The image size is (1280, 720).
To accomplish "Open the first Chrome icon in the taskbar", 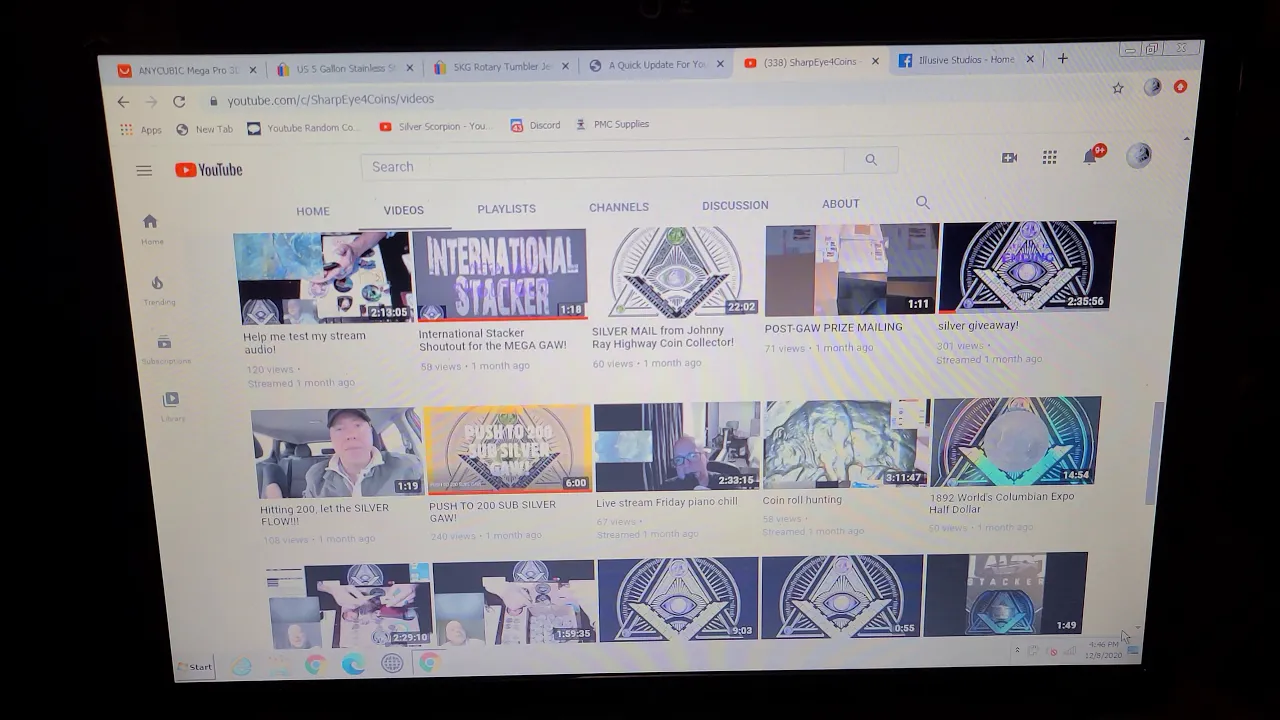I will [x=315, y=665].
